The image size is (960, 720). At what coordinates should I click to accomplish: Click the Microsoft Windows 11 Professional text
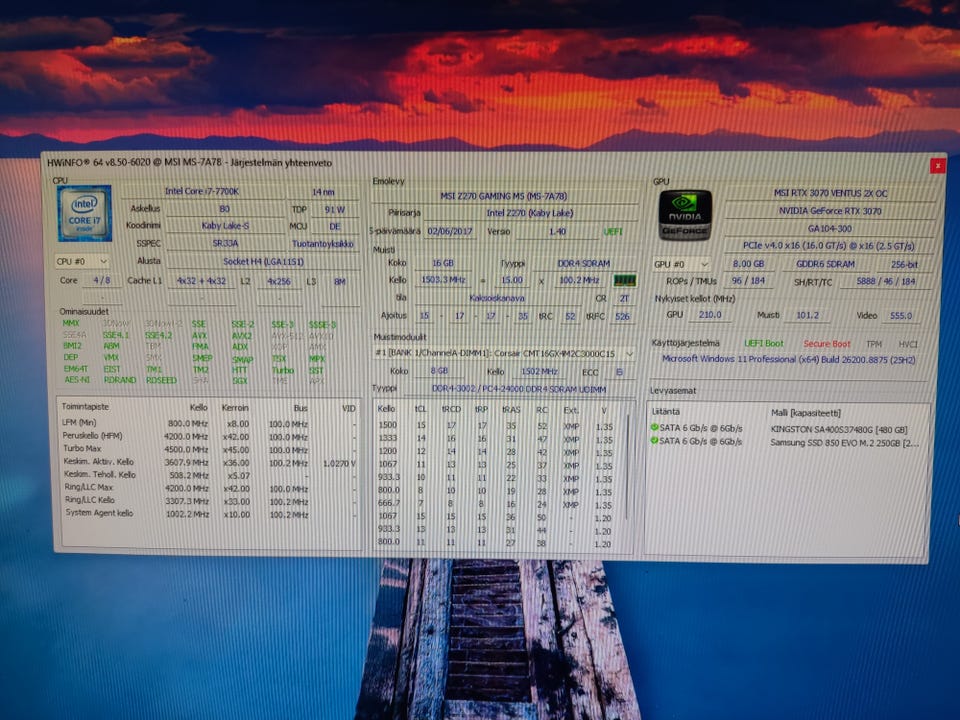point(789,359)
